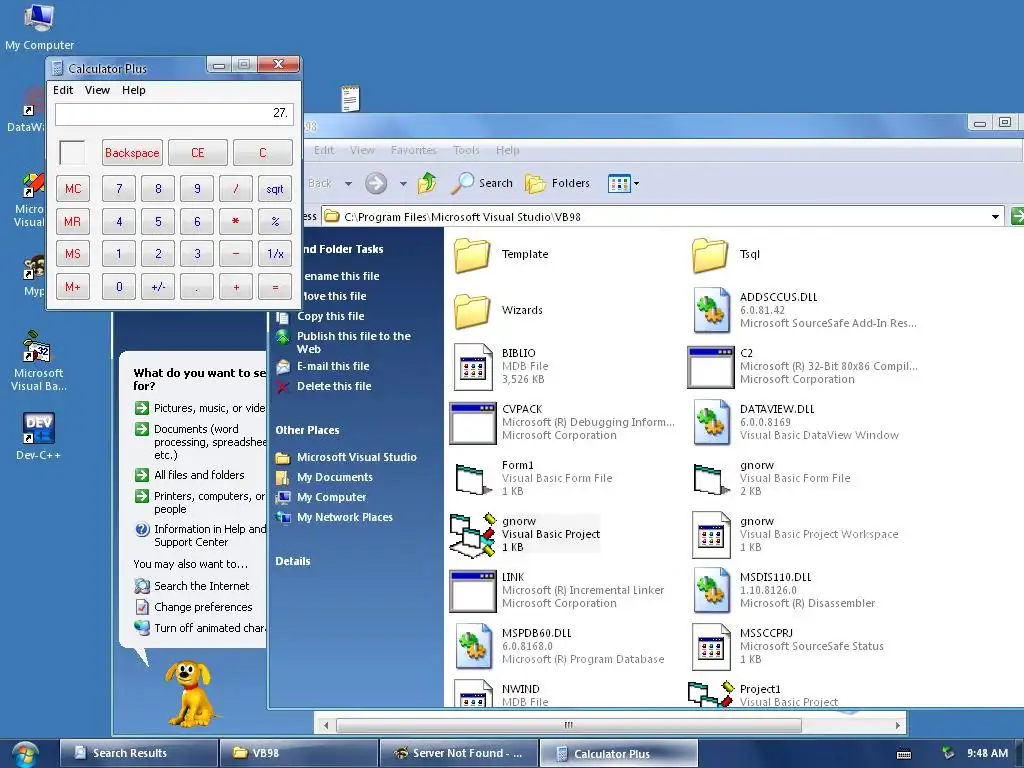Click E-mail this file link
The image size is (1024, 768).
point(333,366)
